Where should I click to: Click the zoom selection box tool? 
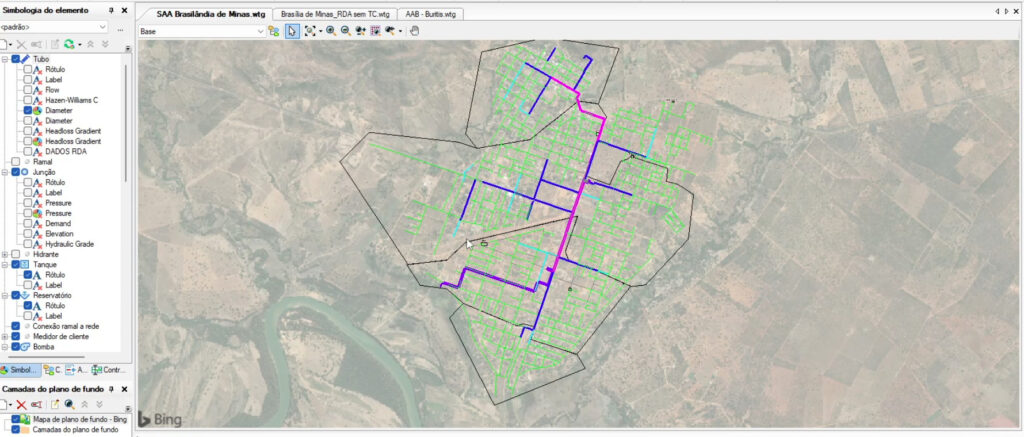coord(376,31)
